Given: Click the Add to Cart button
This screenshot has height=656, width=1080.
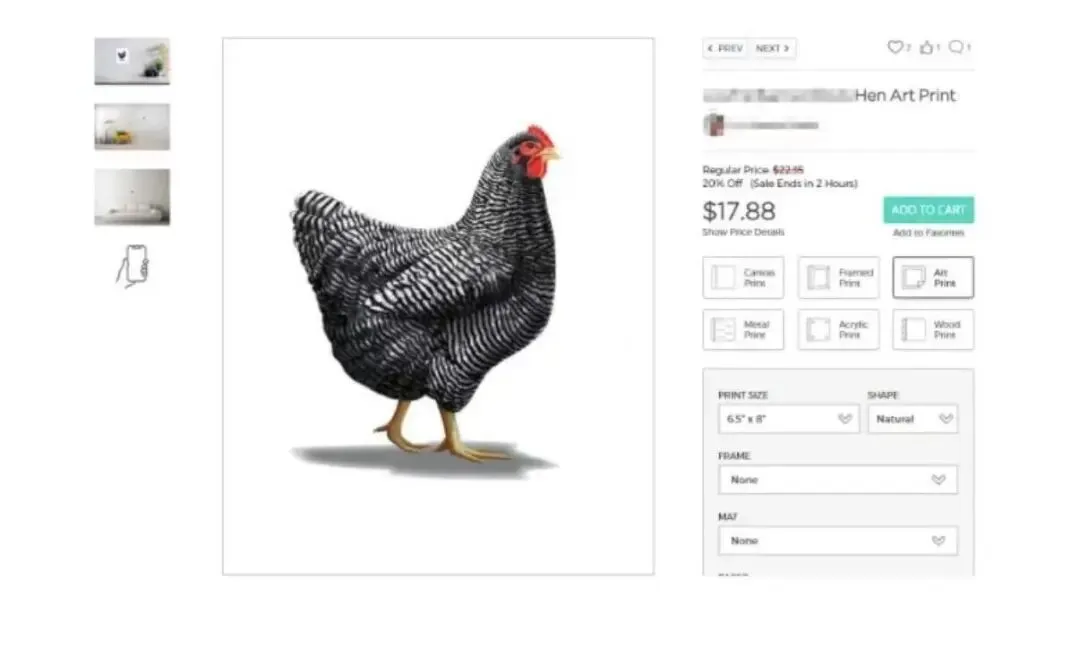Looking at the screenshot, I should pyautogui.click(x=928, y=209).
